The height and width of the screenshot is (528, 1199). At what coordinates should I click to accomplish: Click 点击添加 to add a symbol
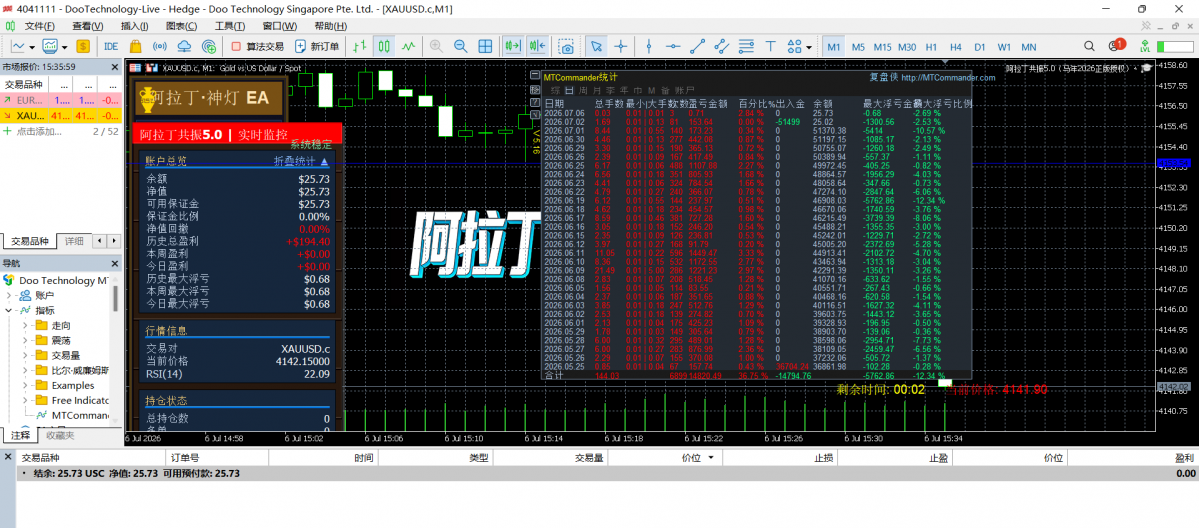click(x=37, y=132)
